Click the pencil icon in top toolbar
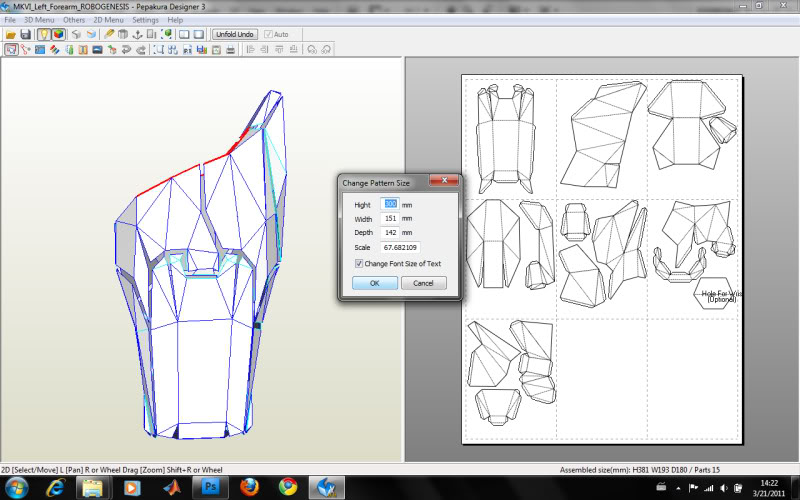Image resolution: width=800 pixels, height=500 pixels. [108, 34]
